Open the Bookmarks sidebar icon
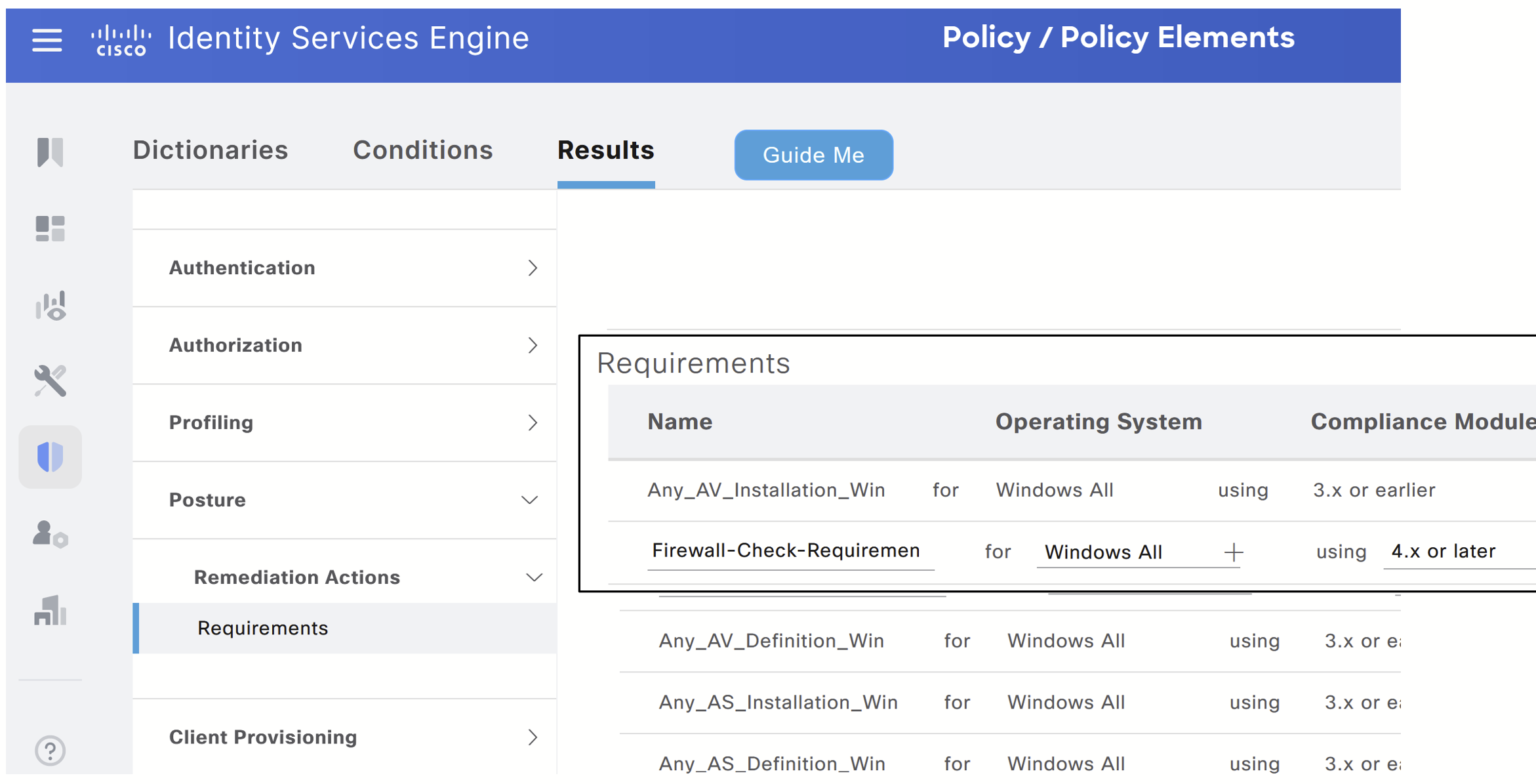The width and height of the screenshot is (1536, 784). point(50,151)
